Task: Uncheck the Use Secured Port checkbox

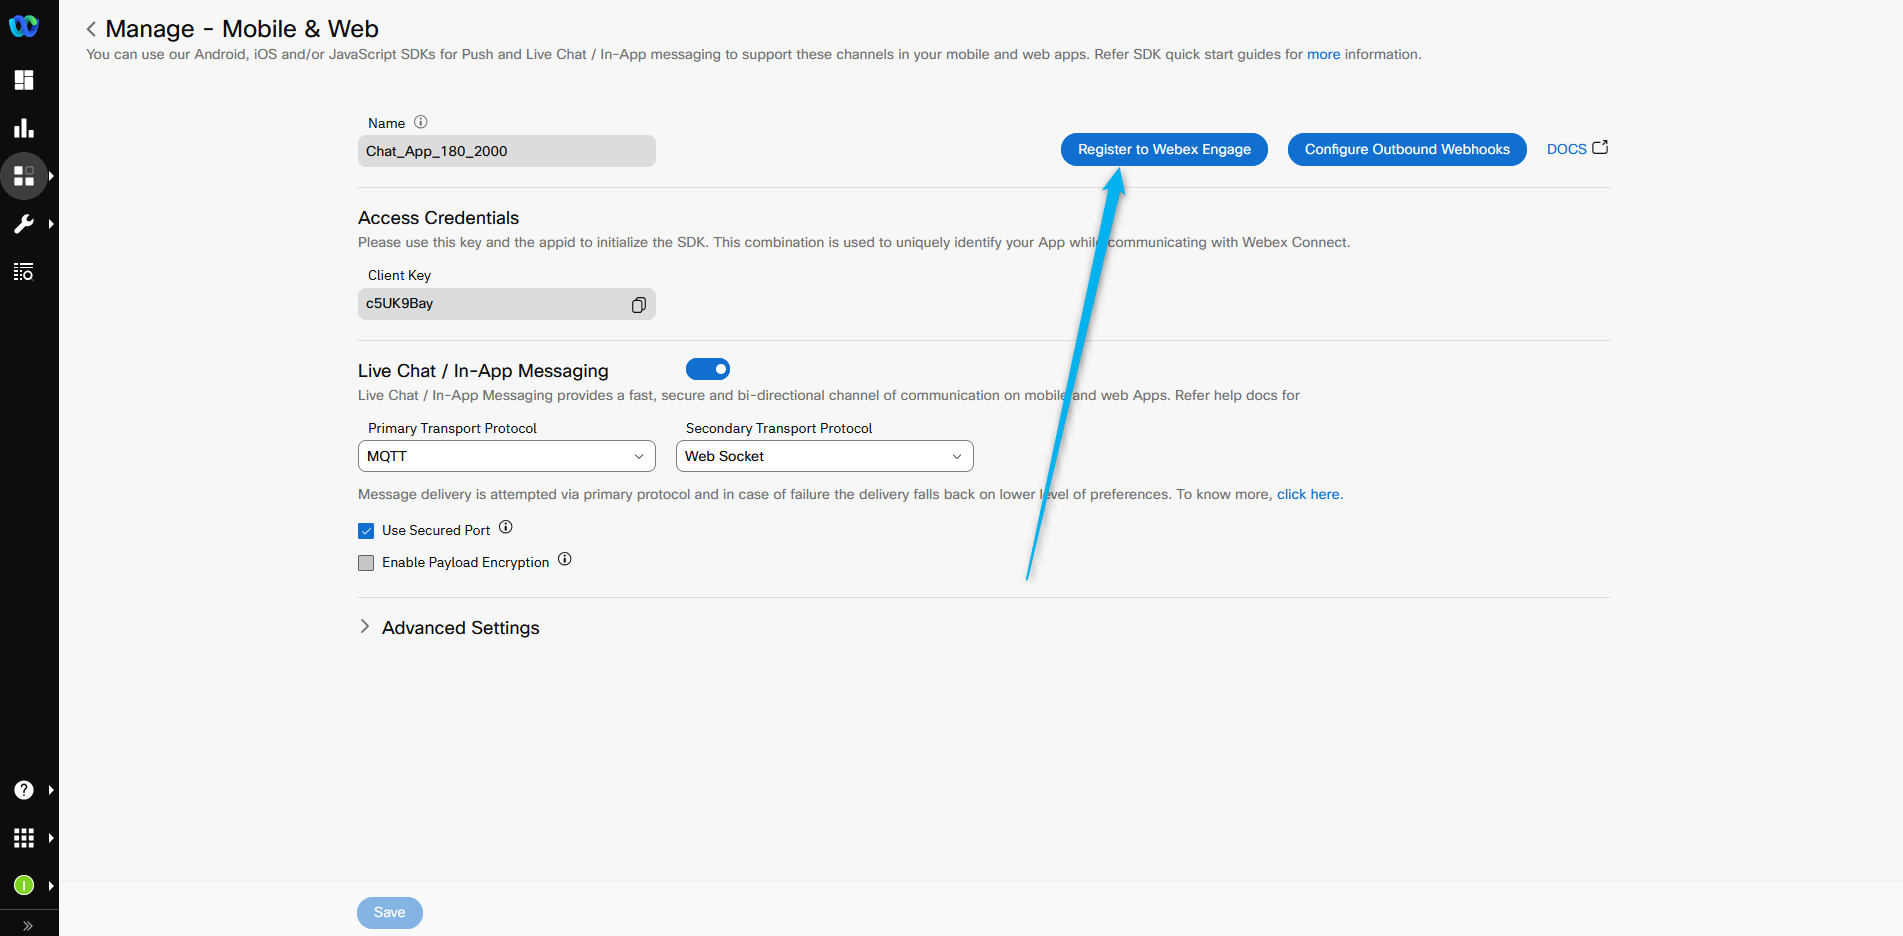Action: point(366,531)
